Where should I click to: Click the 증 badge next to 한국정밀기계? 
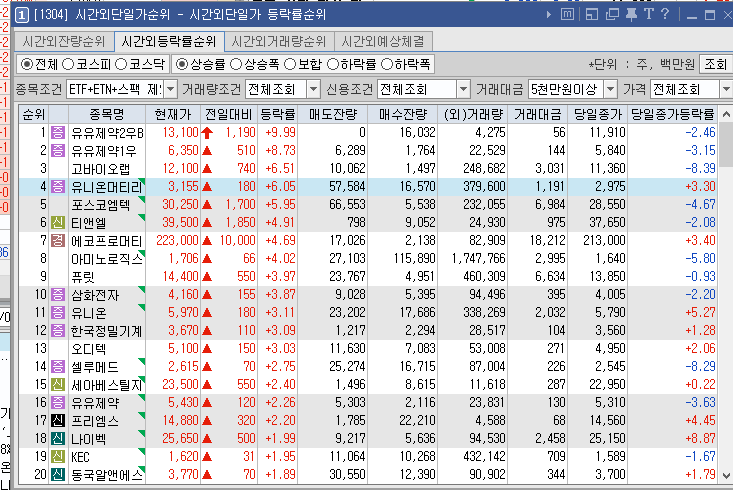point(58,331)
